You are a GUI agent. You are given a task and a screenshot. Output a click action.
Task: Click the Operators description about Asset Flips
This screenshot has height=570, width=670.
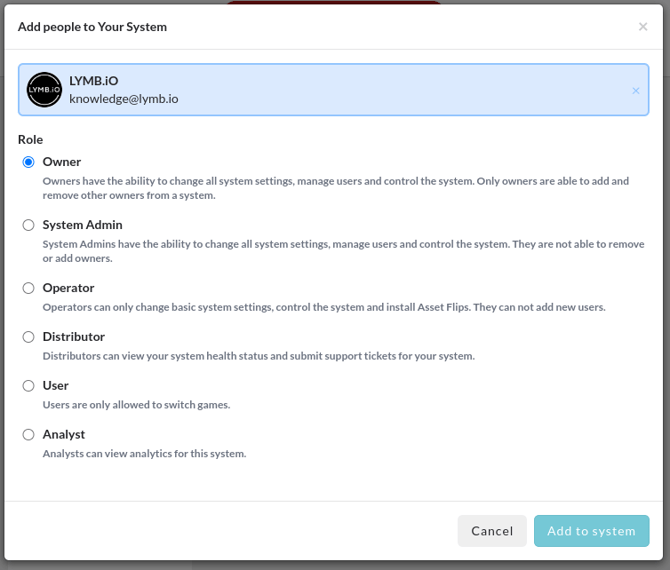(x=324, y=307)
